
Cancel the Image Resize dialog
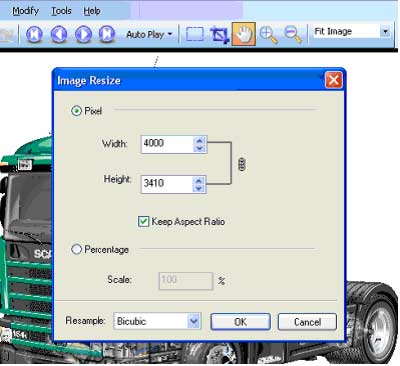tap(307, 322)
